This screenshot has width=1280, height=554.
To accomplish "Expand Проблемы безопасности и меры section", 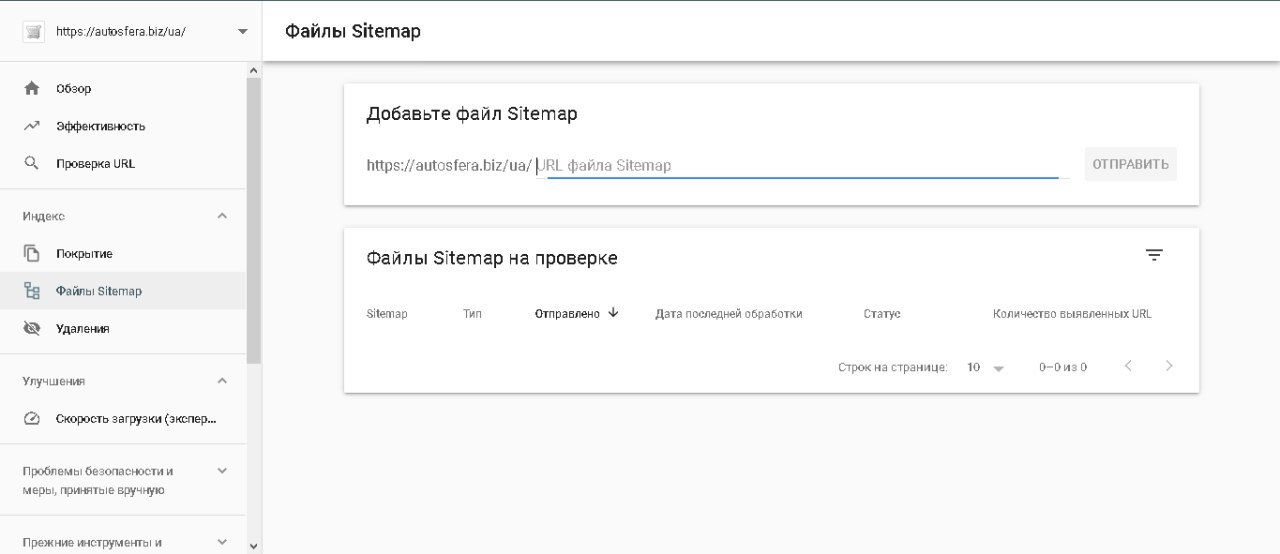I will [222, 470].
